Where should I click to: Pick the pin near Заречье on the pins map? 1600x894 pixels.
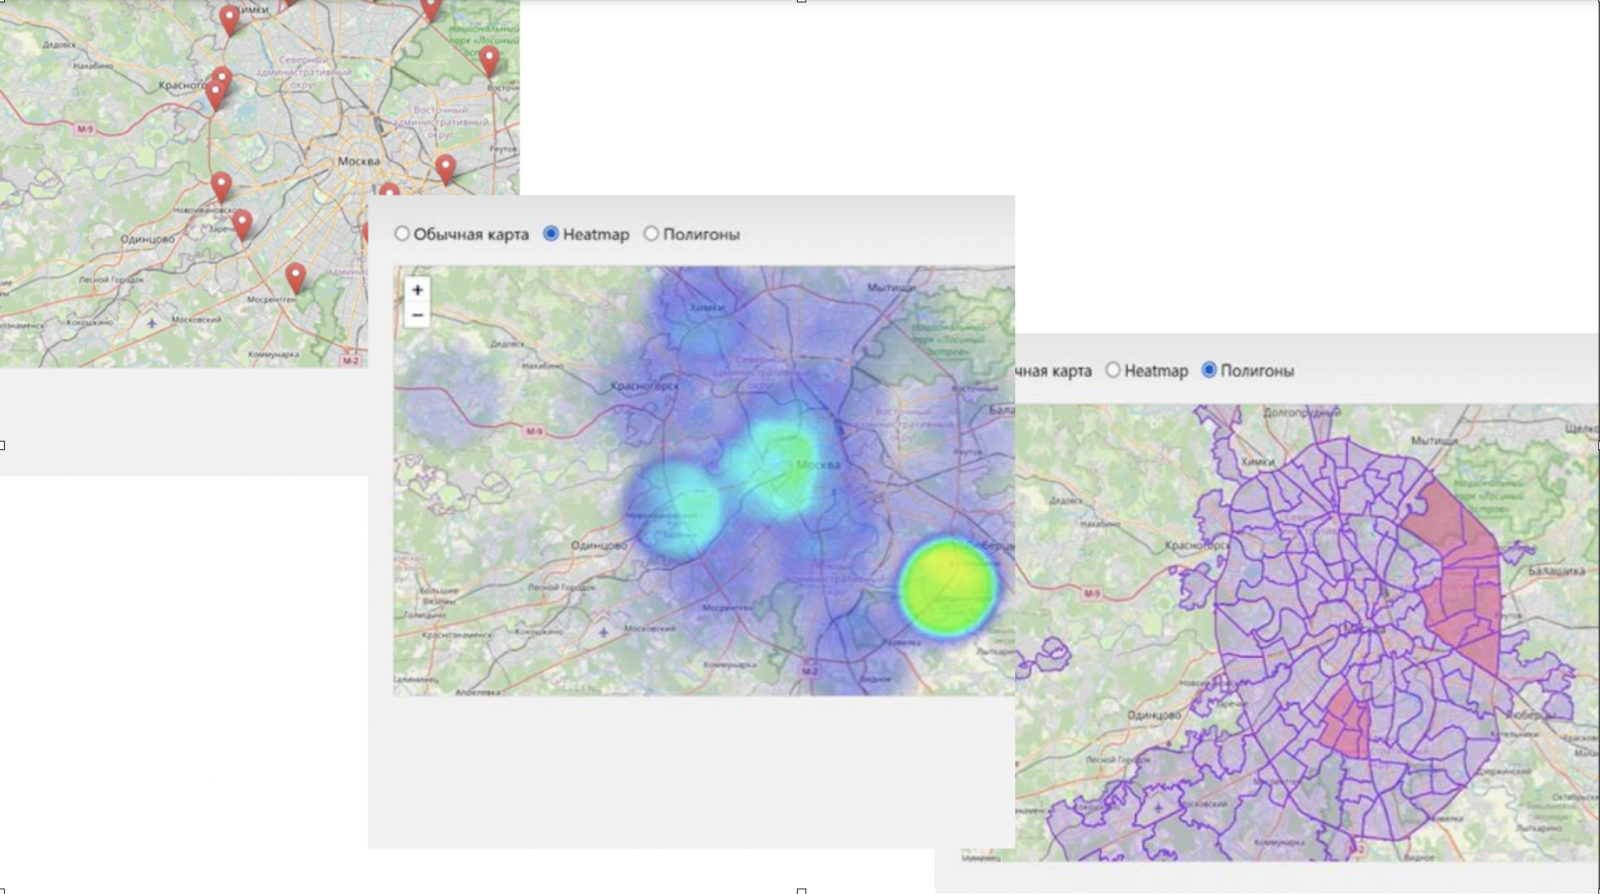242,224
